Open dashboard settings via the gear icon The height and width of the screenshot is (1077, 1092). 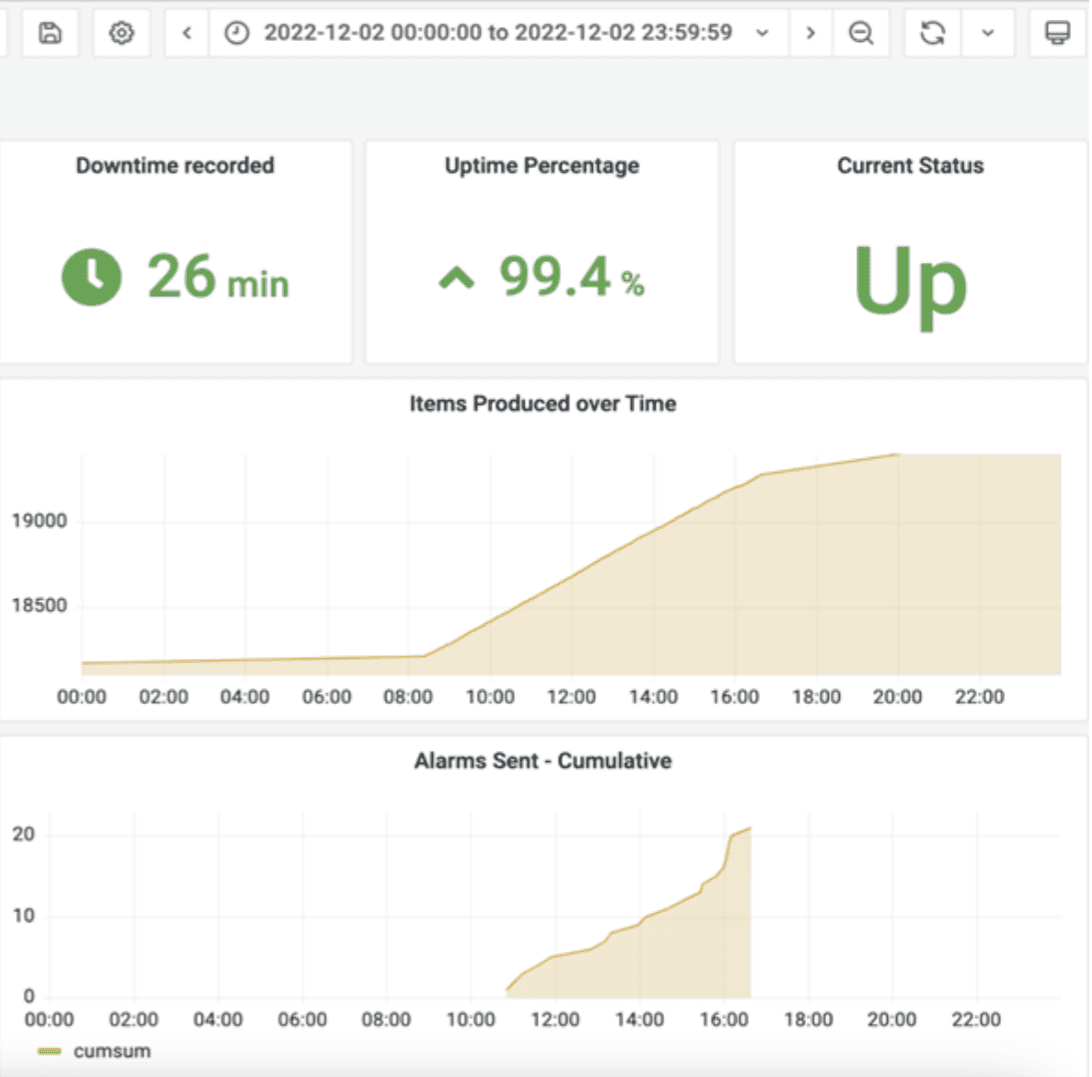121,33
